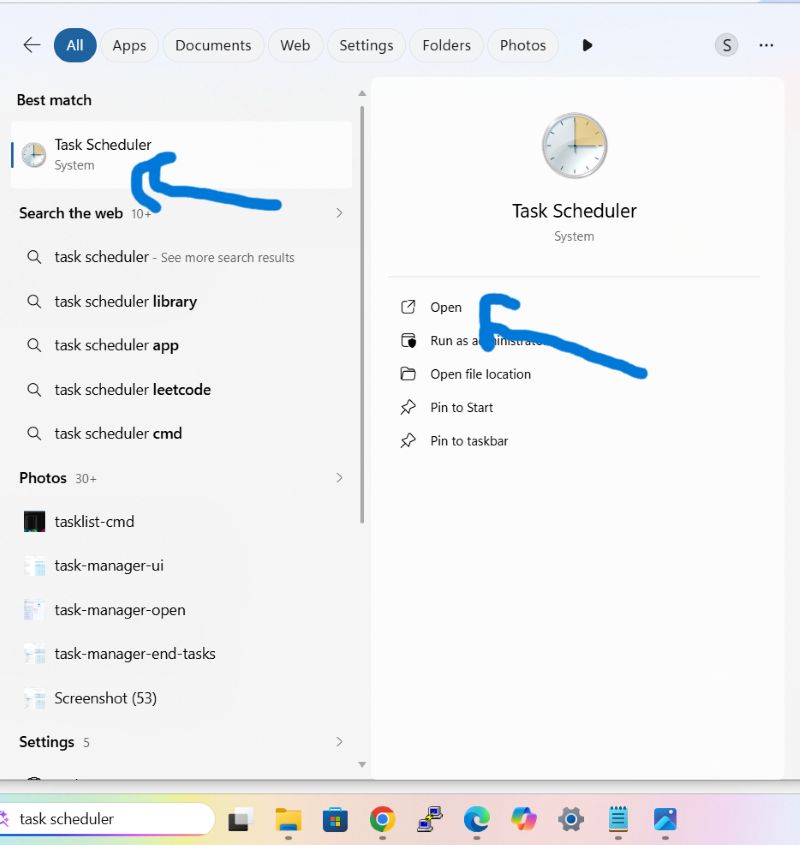Click the Pin to Start pin icon

pos(408,407)
